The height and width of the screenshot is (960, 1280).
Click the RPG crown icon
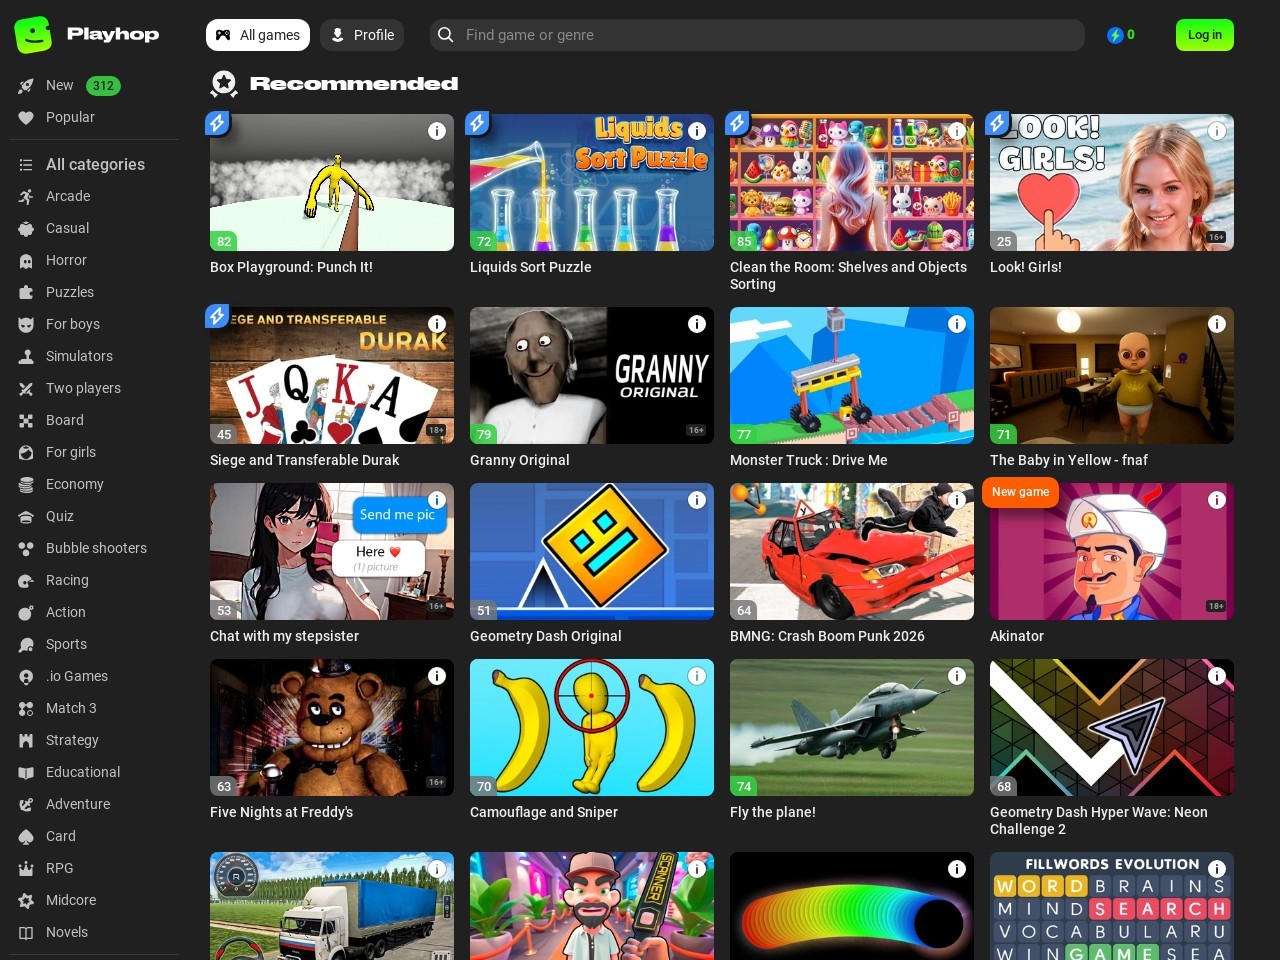coord(26,869)
